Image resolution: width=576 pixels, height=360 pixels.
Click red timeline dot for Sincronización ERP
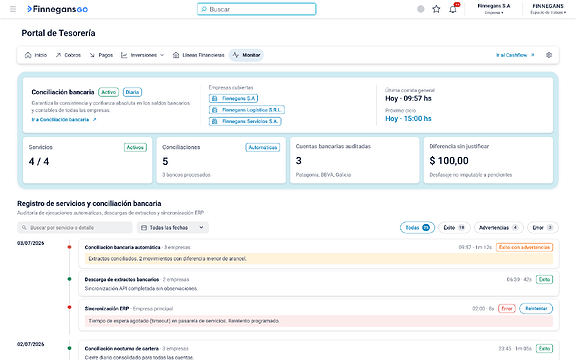click(69, 307)
